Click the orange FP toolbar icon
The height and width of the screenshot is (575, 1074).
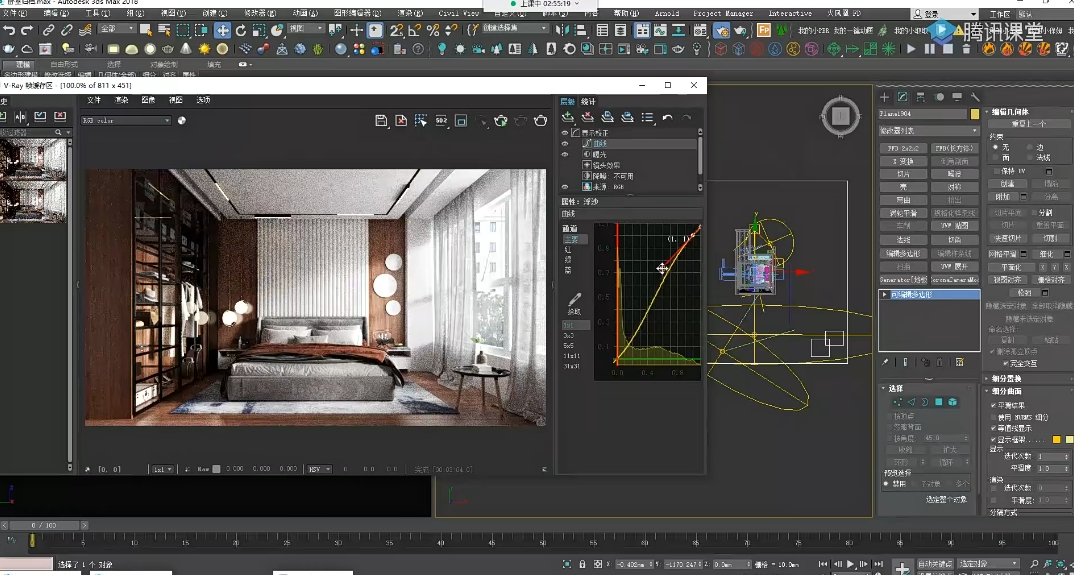764,30
